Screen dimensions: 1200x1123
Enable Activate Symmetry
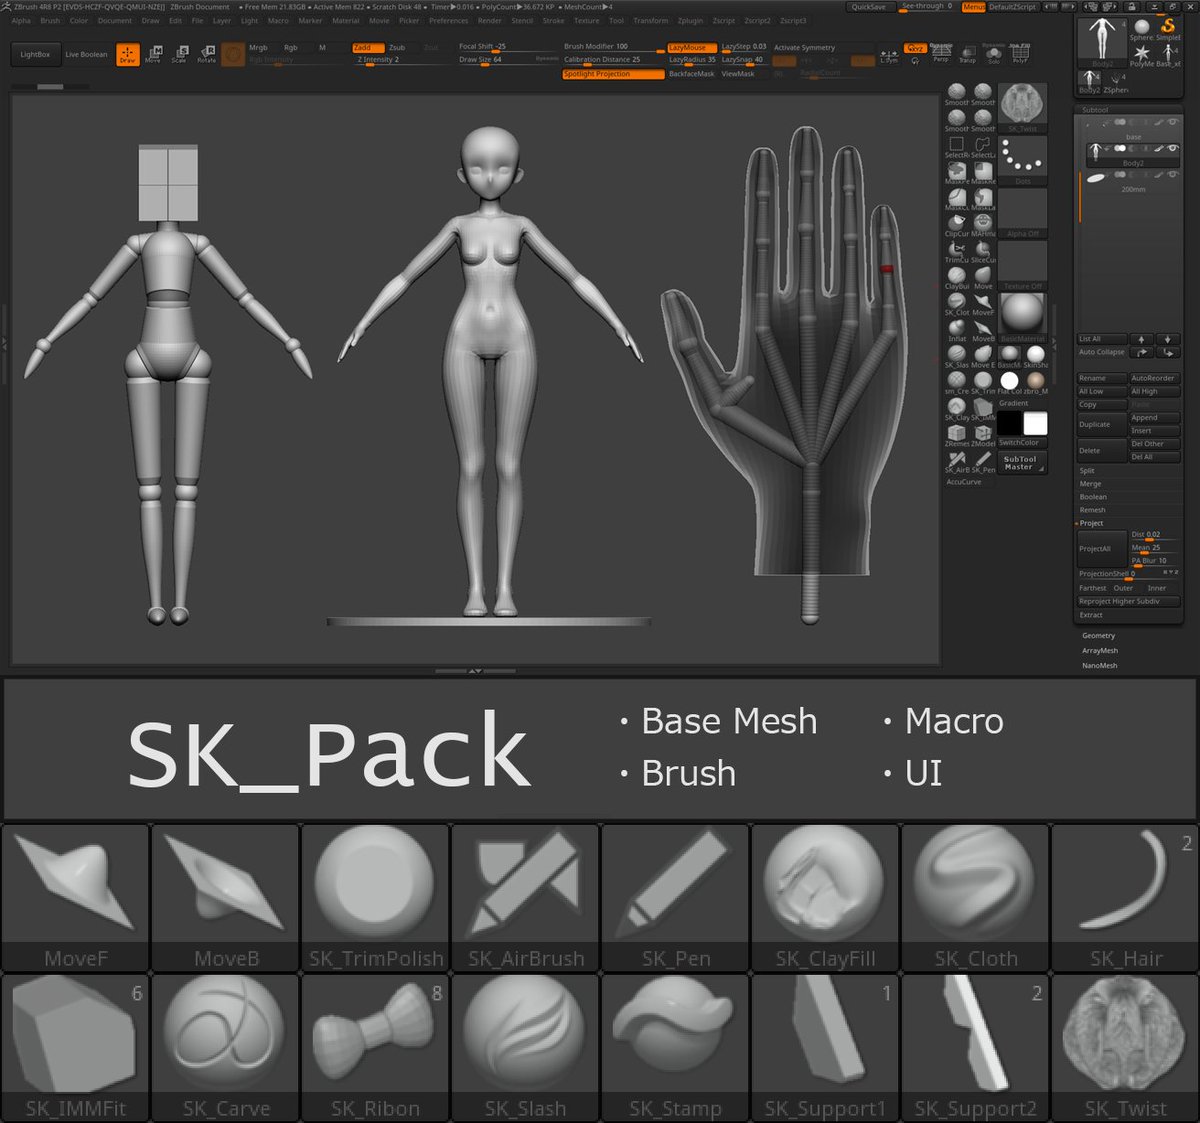pos(804,47)
